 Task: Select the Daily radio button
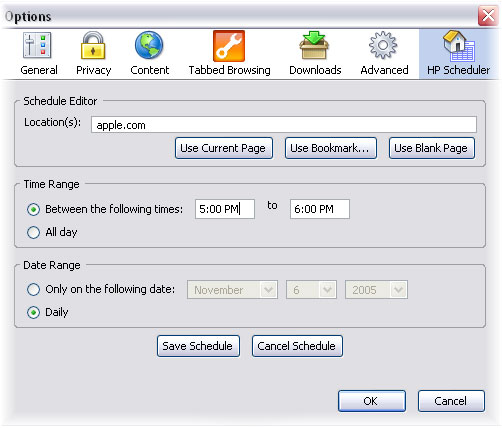pyautogui.click(x=33, y=313)
